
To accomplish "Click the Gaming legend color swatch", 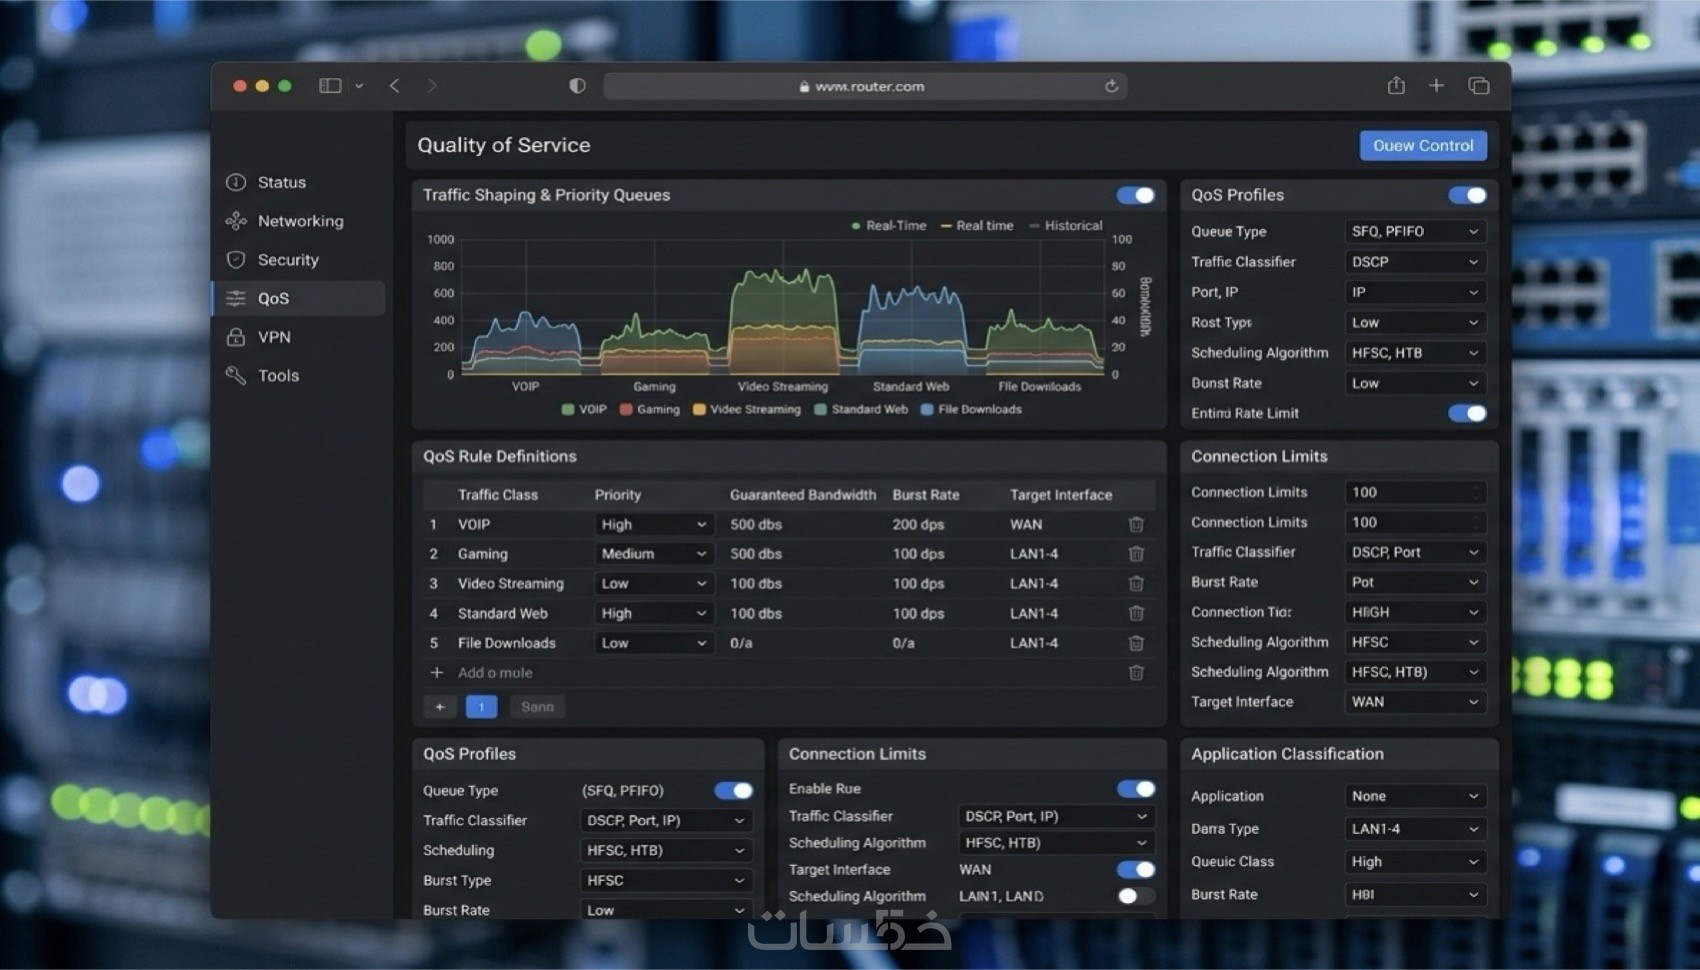I will pyautogui.click(x=626, y=409).
